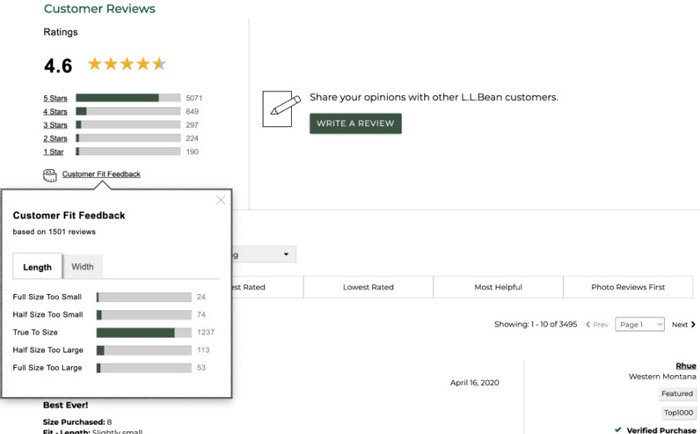This screenshot has width=700, height=434.
Task: Click the Featured badge
Action: [677, 393]
